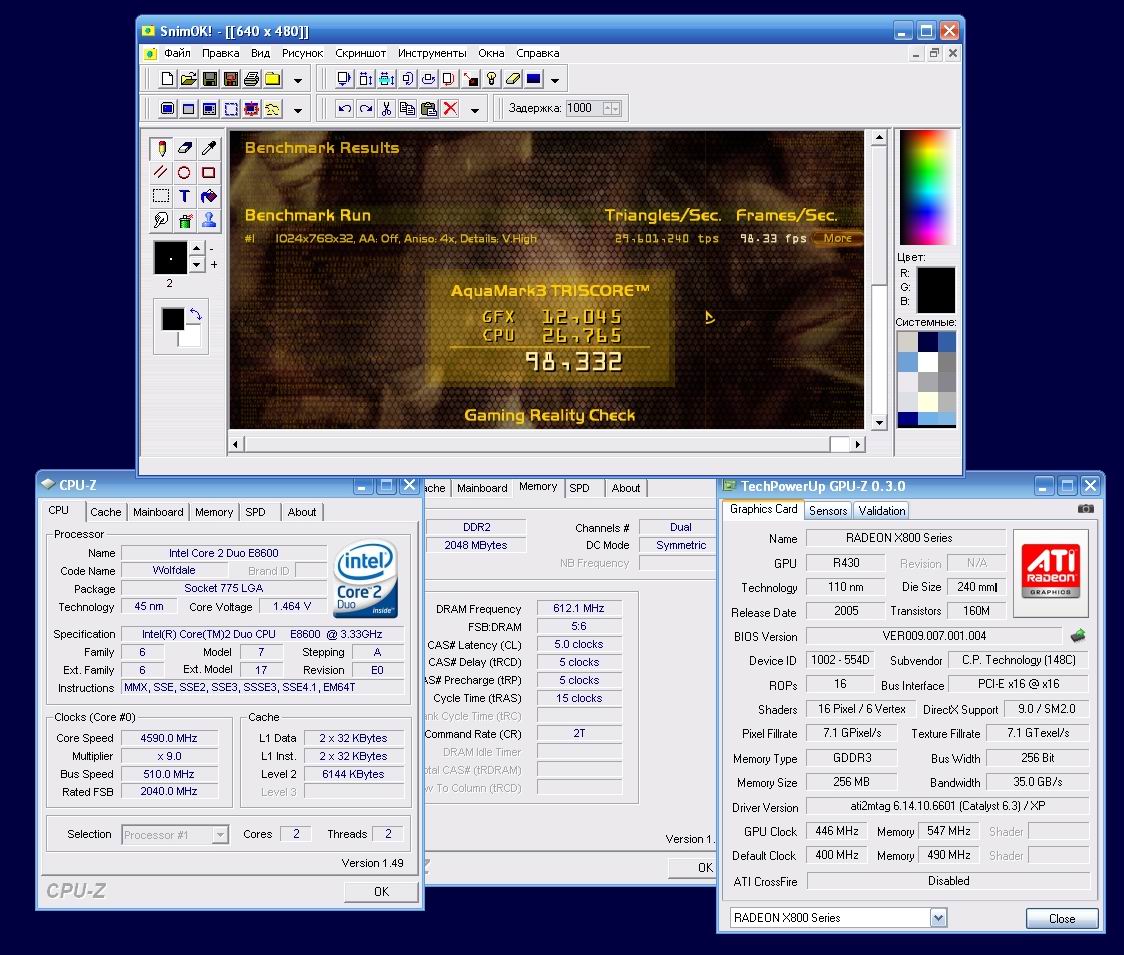Click the BIOS save chip icon in GPU-Z
1124x955 pixels.
(1077, 635)
